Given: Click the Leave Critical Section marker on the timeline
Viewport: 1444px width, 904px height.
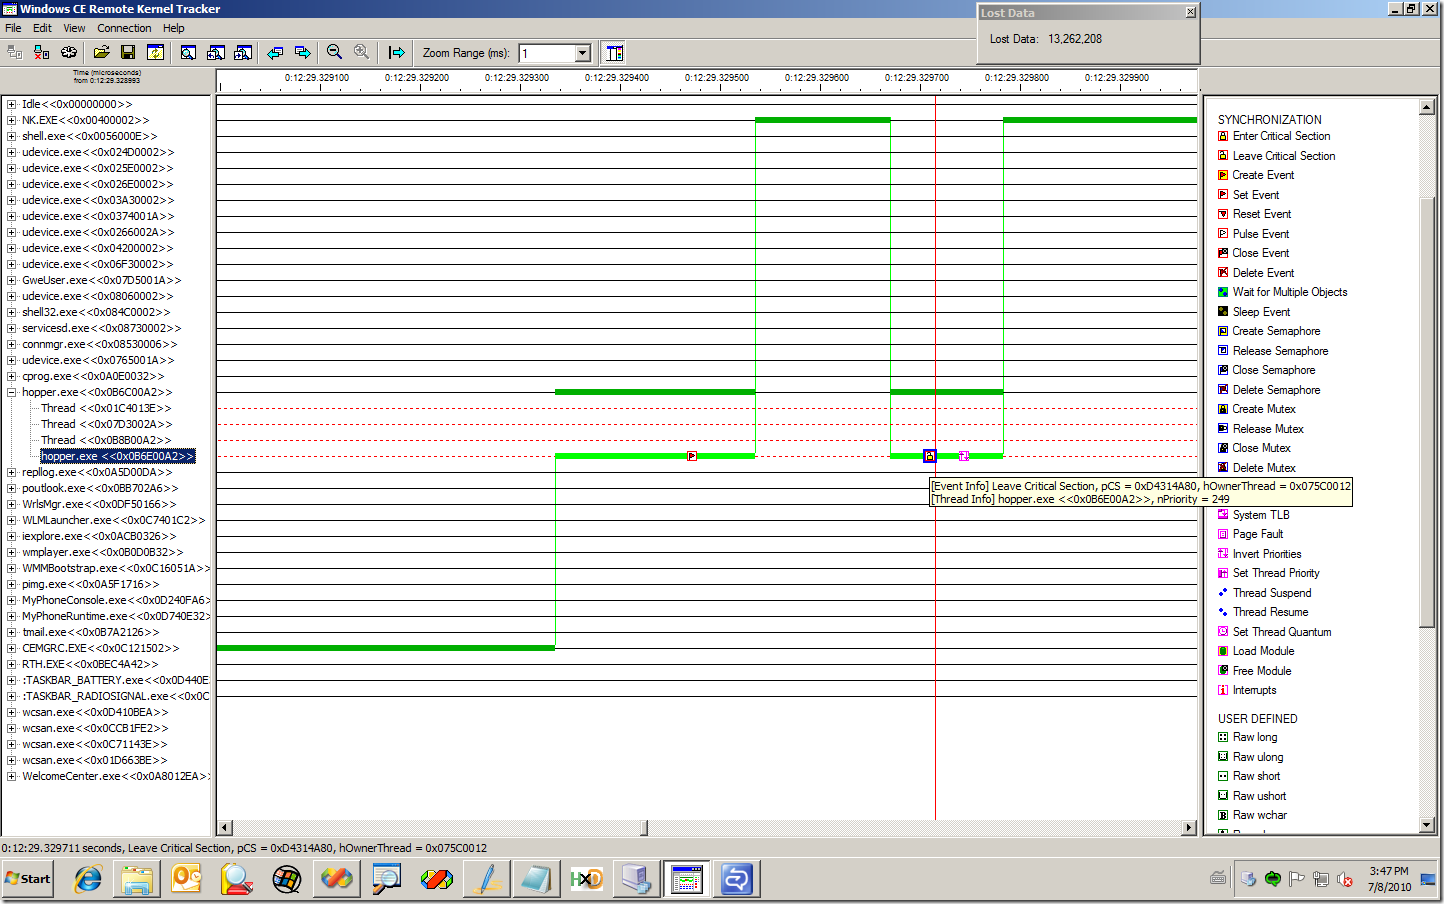Looking at the screenshot, I should point(929,456).
